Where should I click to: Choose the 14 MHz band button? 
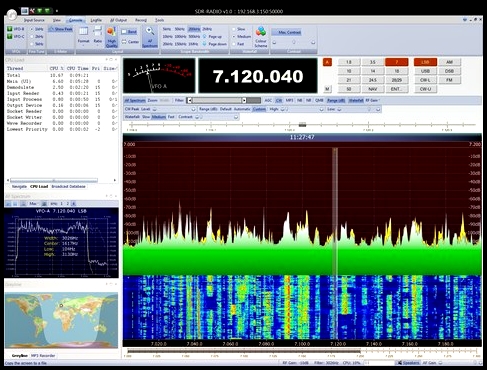pos(373,71)
